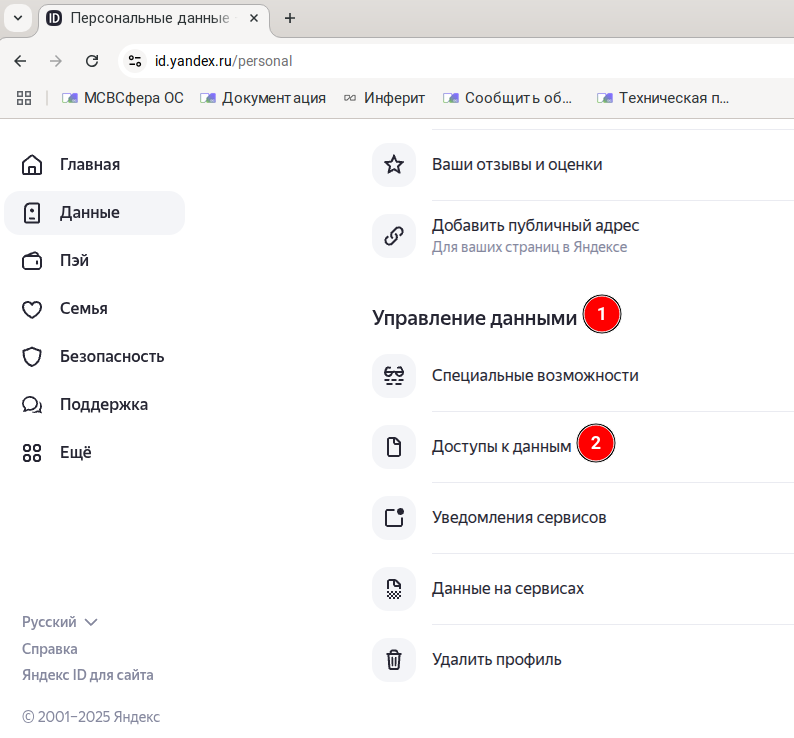Screen dimensions: 794x738
Task: Expand the Русский language selector
Action: coord(60,622)
